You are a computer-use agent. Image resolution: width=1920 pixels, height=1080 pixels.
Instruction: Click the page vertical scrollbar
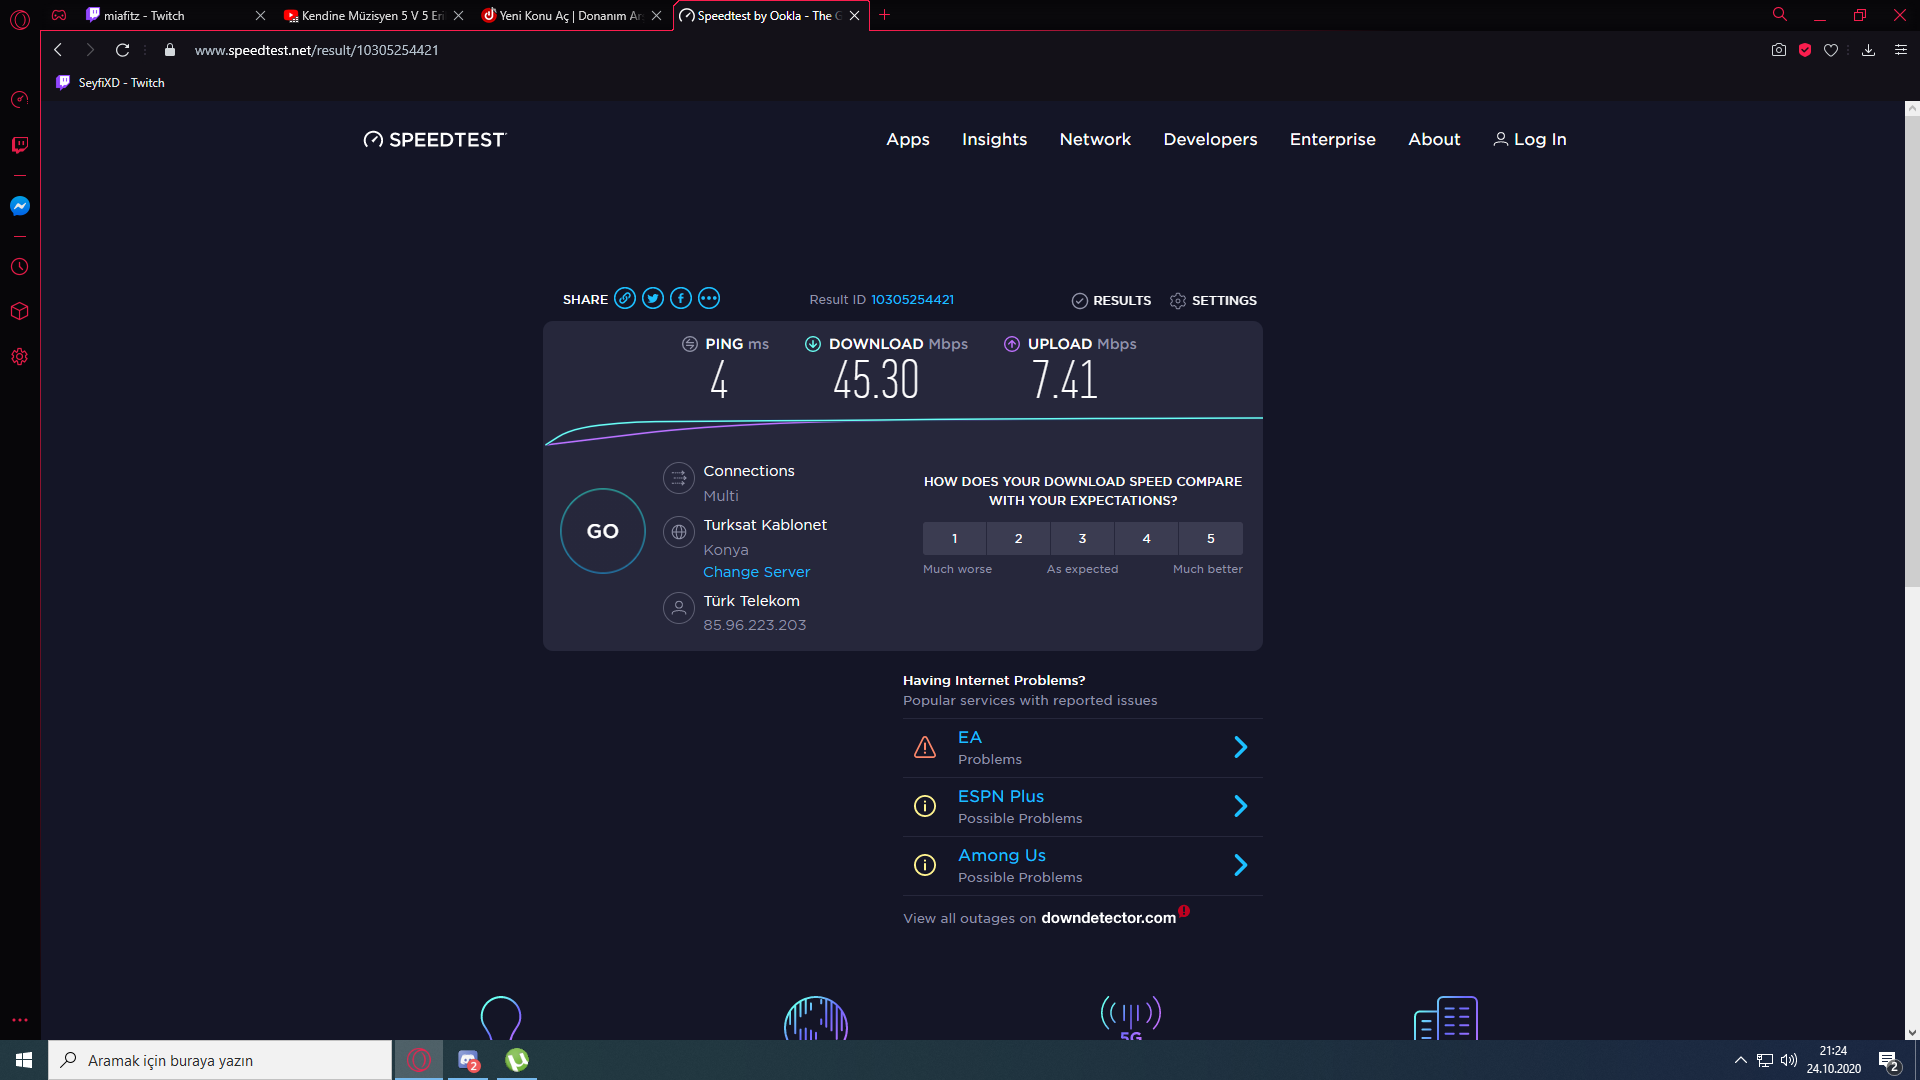pyautogui.click(x=1911, y=350)
